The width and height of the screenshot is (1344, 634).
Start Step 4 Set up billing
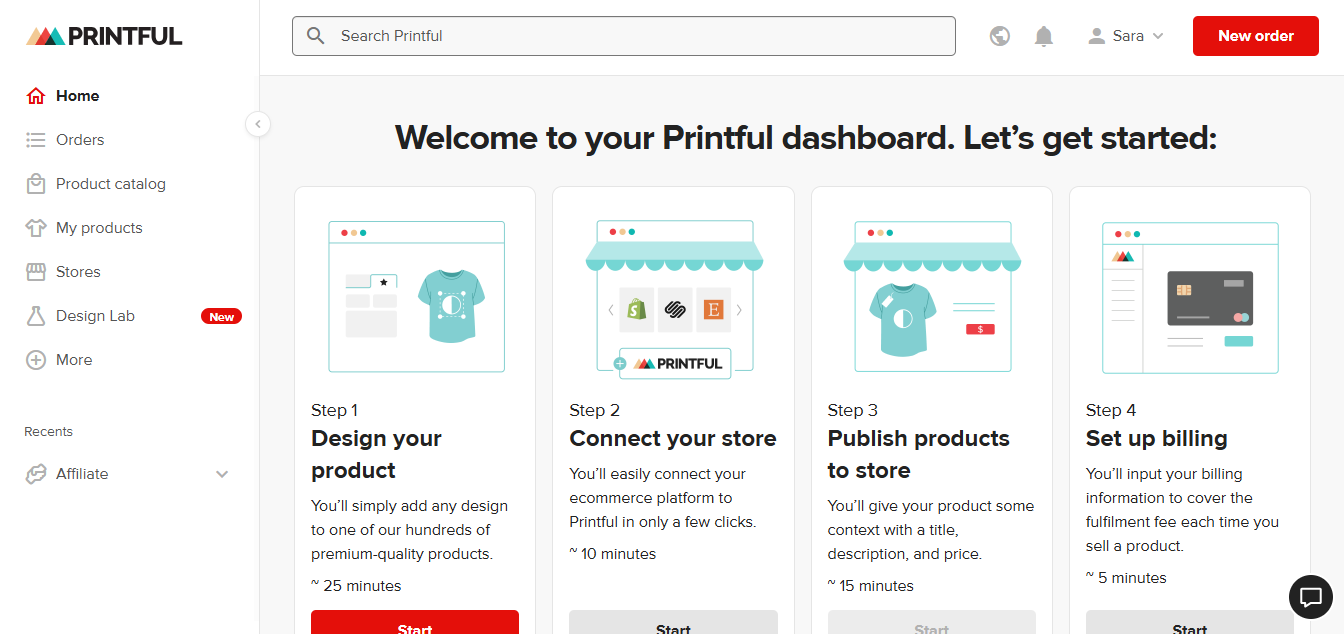coord(1190,622)
